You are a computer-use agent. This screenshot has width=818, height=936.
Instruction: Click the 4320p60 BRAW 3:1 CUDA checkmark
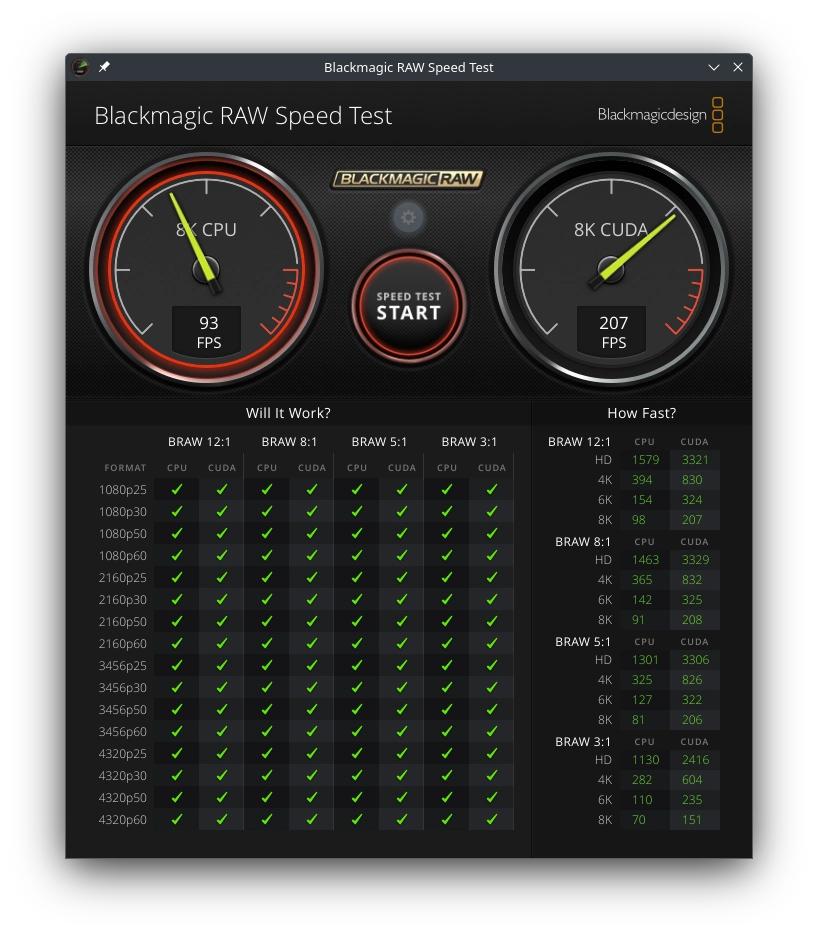pyautogui.click(x=492, y=820)
